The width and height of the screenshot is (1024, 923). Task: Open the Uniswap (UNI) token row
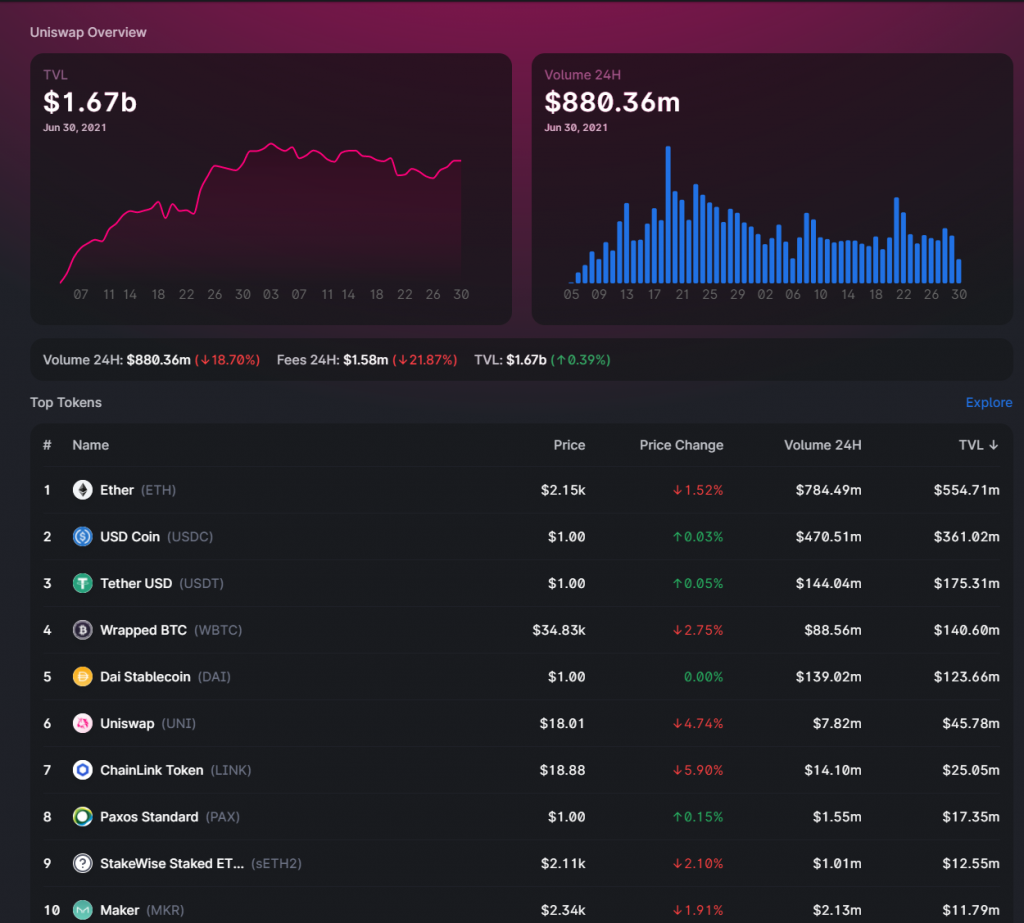pyautogui.click(x=521, y=723)
